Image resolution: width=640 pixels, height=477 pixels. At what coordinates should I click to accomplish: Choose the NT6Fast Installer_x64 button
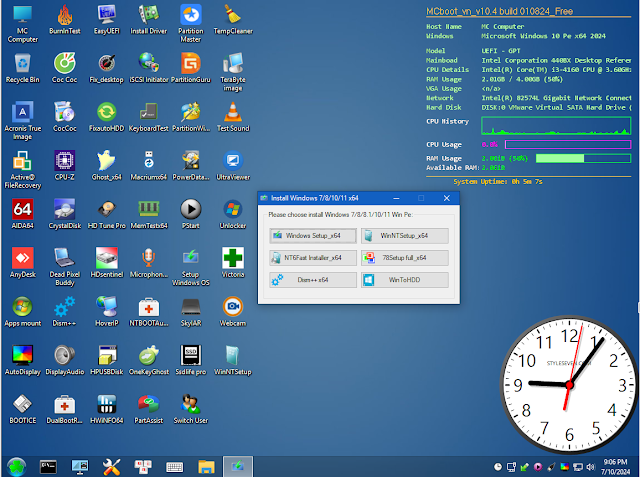click(x=308, y=258)
